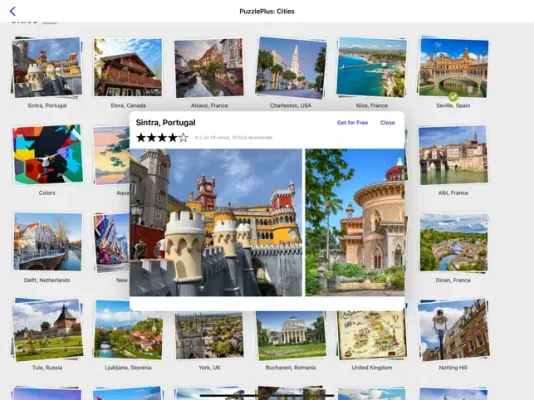Select the Delft, Netherlands thumbnail

click(x=48, y=242)
